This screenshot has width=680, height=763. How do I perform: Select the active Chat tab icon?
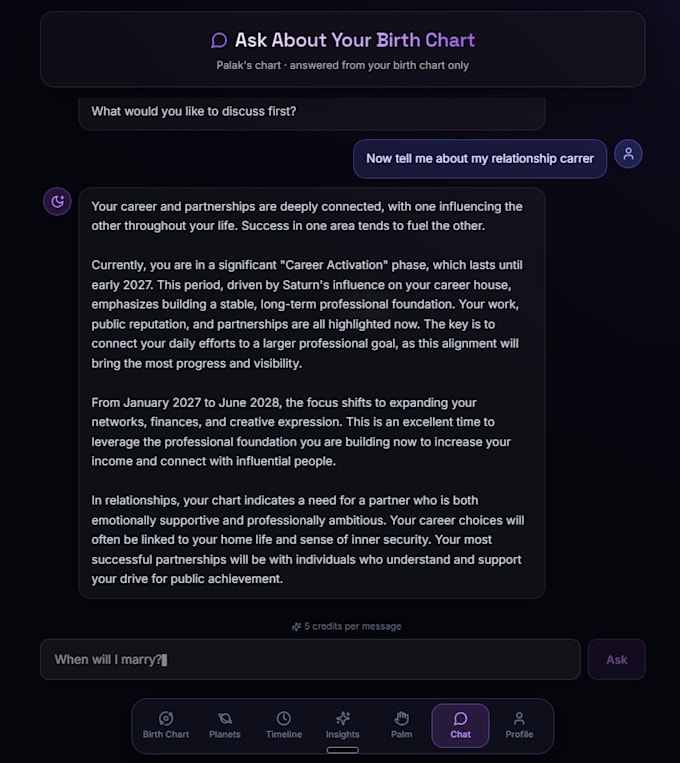click(460, 718)
